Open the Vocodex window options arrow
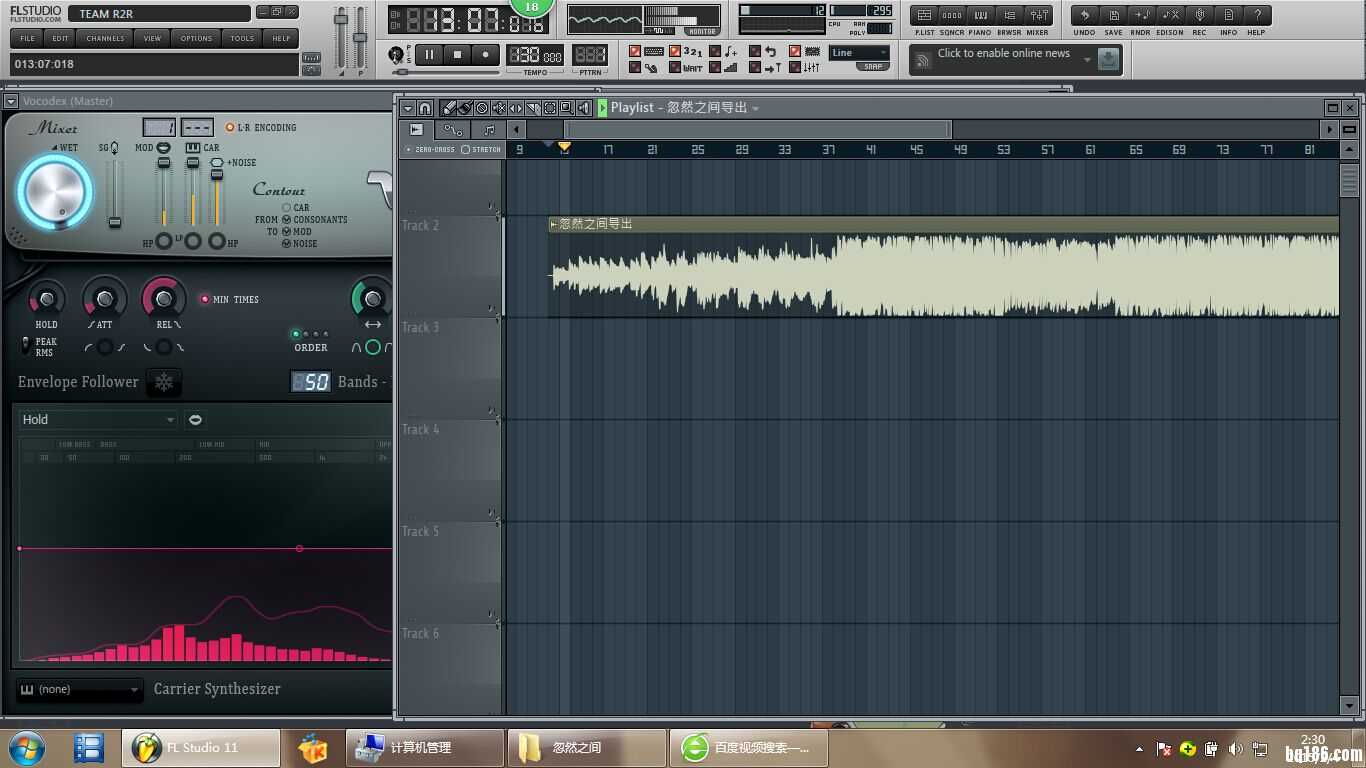 pos(11,101)
